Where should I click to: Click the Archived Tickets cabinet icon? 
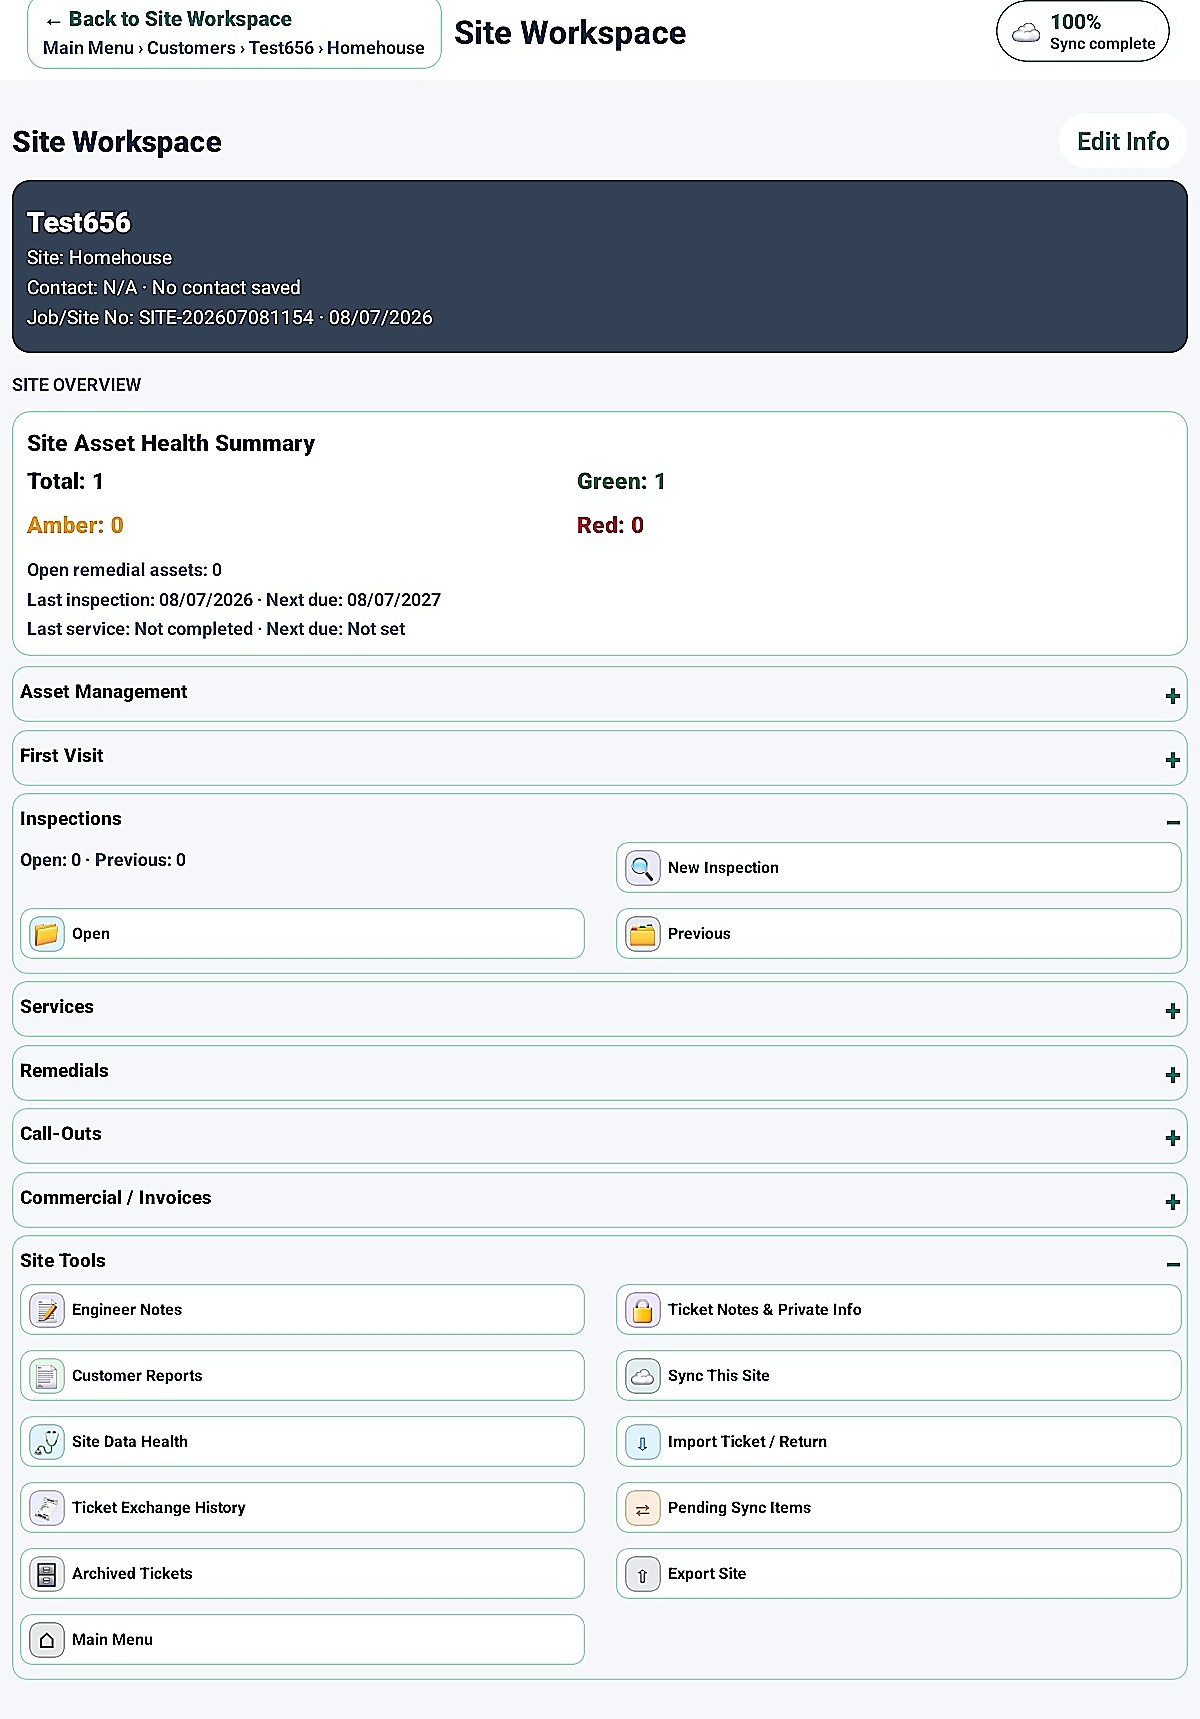pos(47,1574)
